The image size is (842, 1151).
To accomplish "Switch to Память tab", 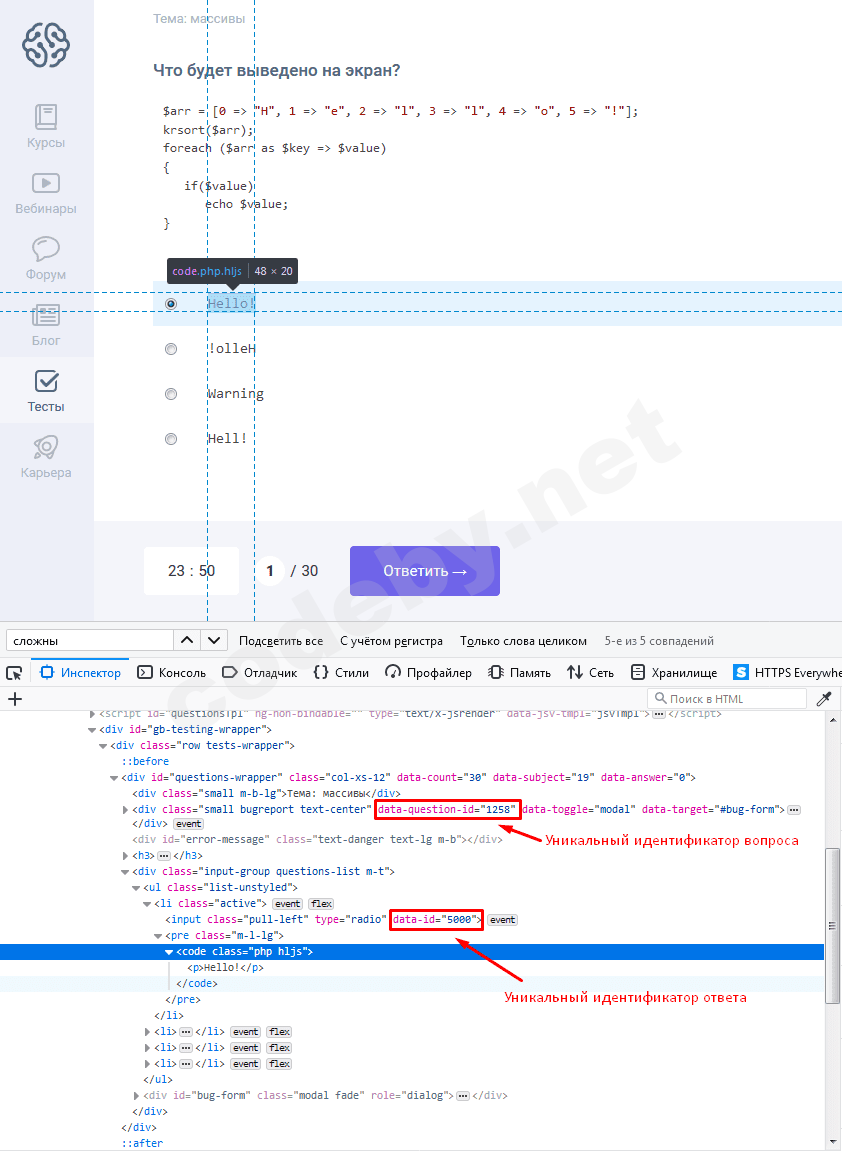I will pos(519,672).
